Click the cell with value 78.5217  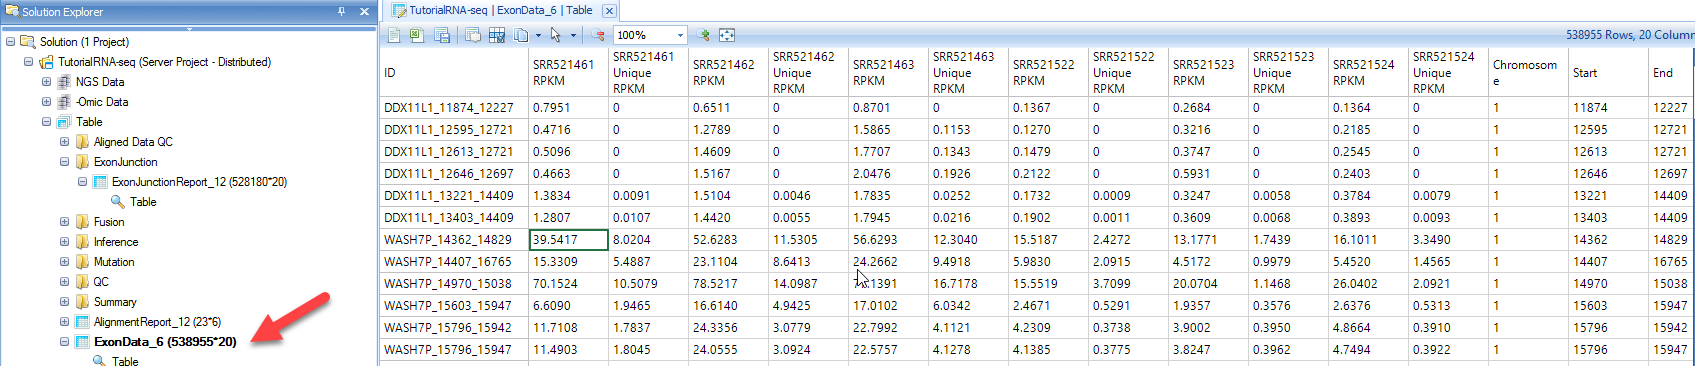point(728,284)
